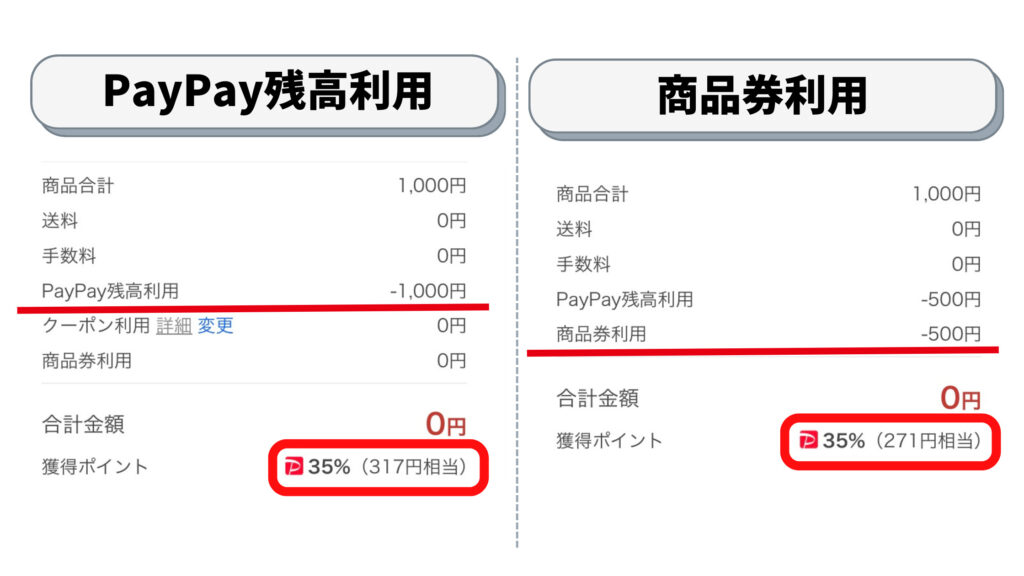The height and width of the screenshot is (576, 1024).
Task: Open the 詳細 link next to クーポン利用
Action: (174, 325)
